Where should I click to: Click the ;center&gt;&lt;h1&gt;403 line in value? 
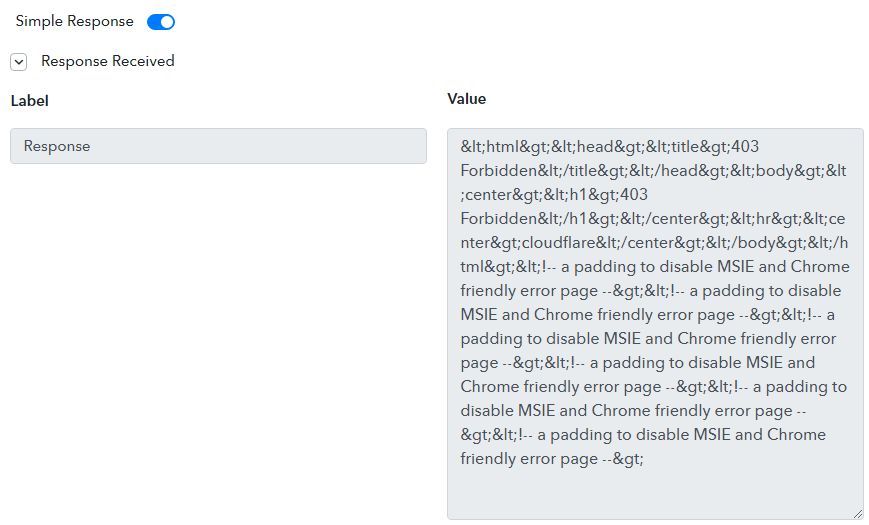tap(554, 195)
